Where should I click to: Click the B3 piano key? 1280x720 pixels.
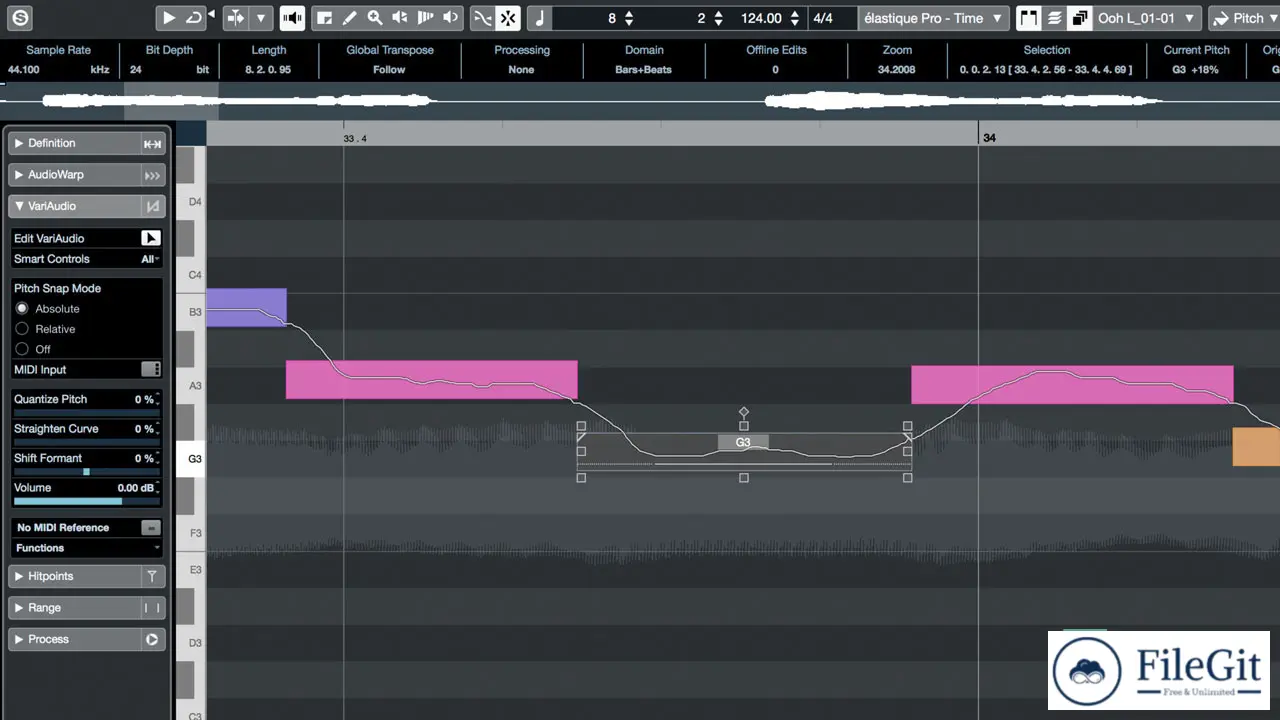click(191, 312)
